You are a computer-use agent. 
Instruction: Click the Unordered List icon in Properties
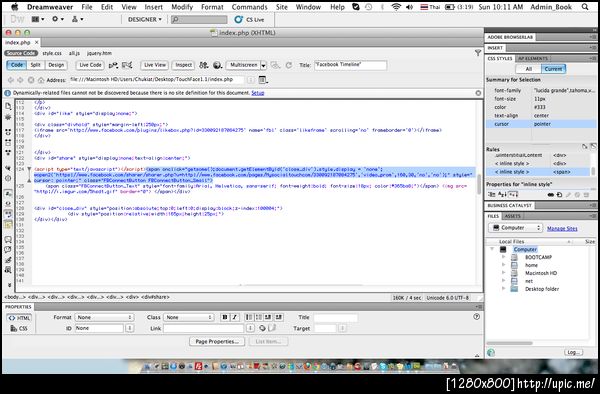pos(249,317)
